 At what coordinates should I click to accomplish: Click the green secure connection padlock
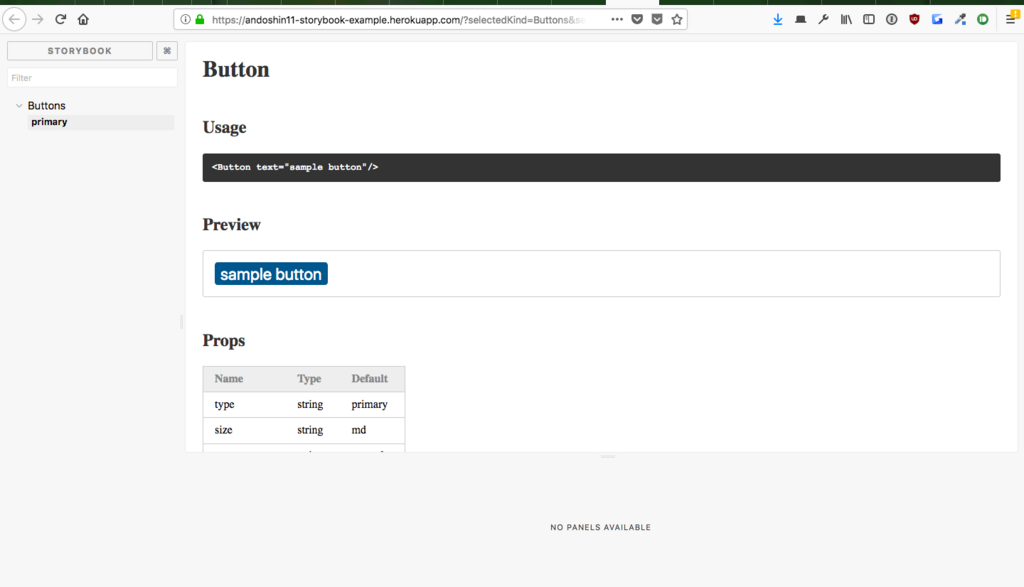[200, 20]
